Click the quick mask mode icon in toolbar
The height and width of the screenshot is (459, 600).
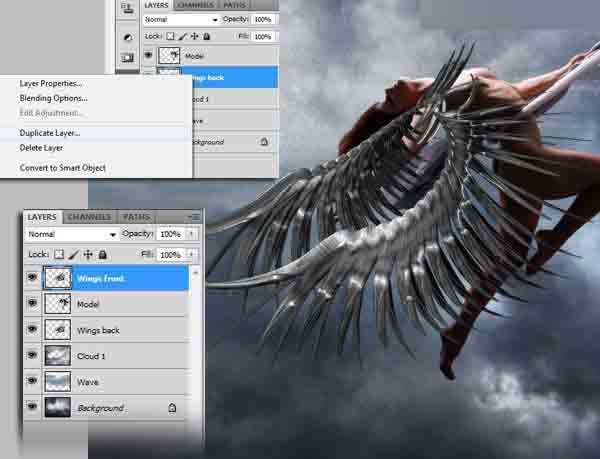point(127,37)
